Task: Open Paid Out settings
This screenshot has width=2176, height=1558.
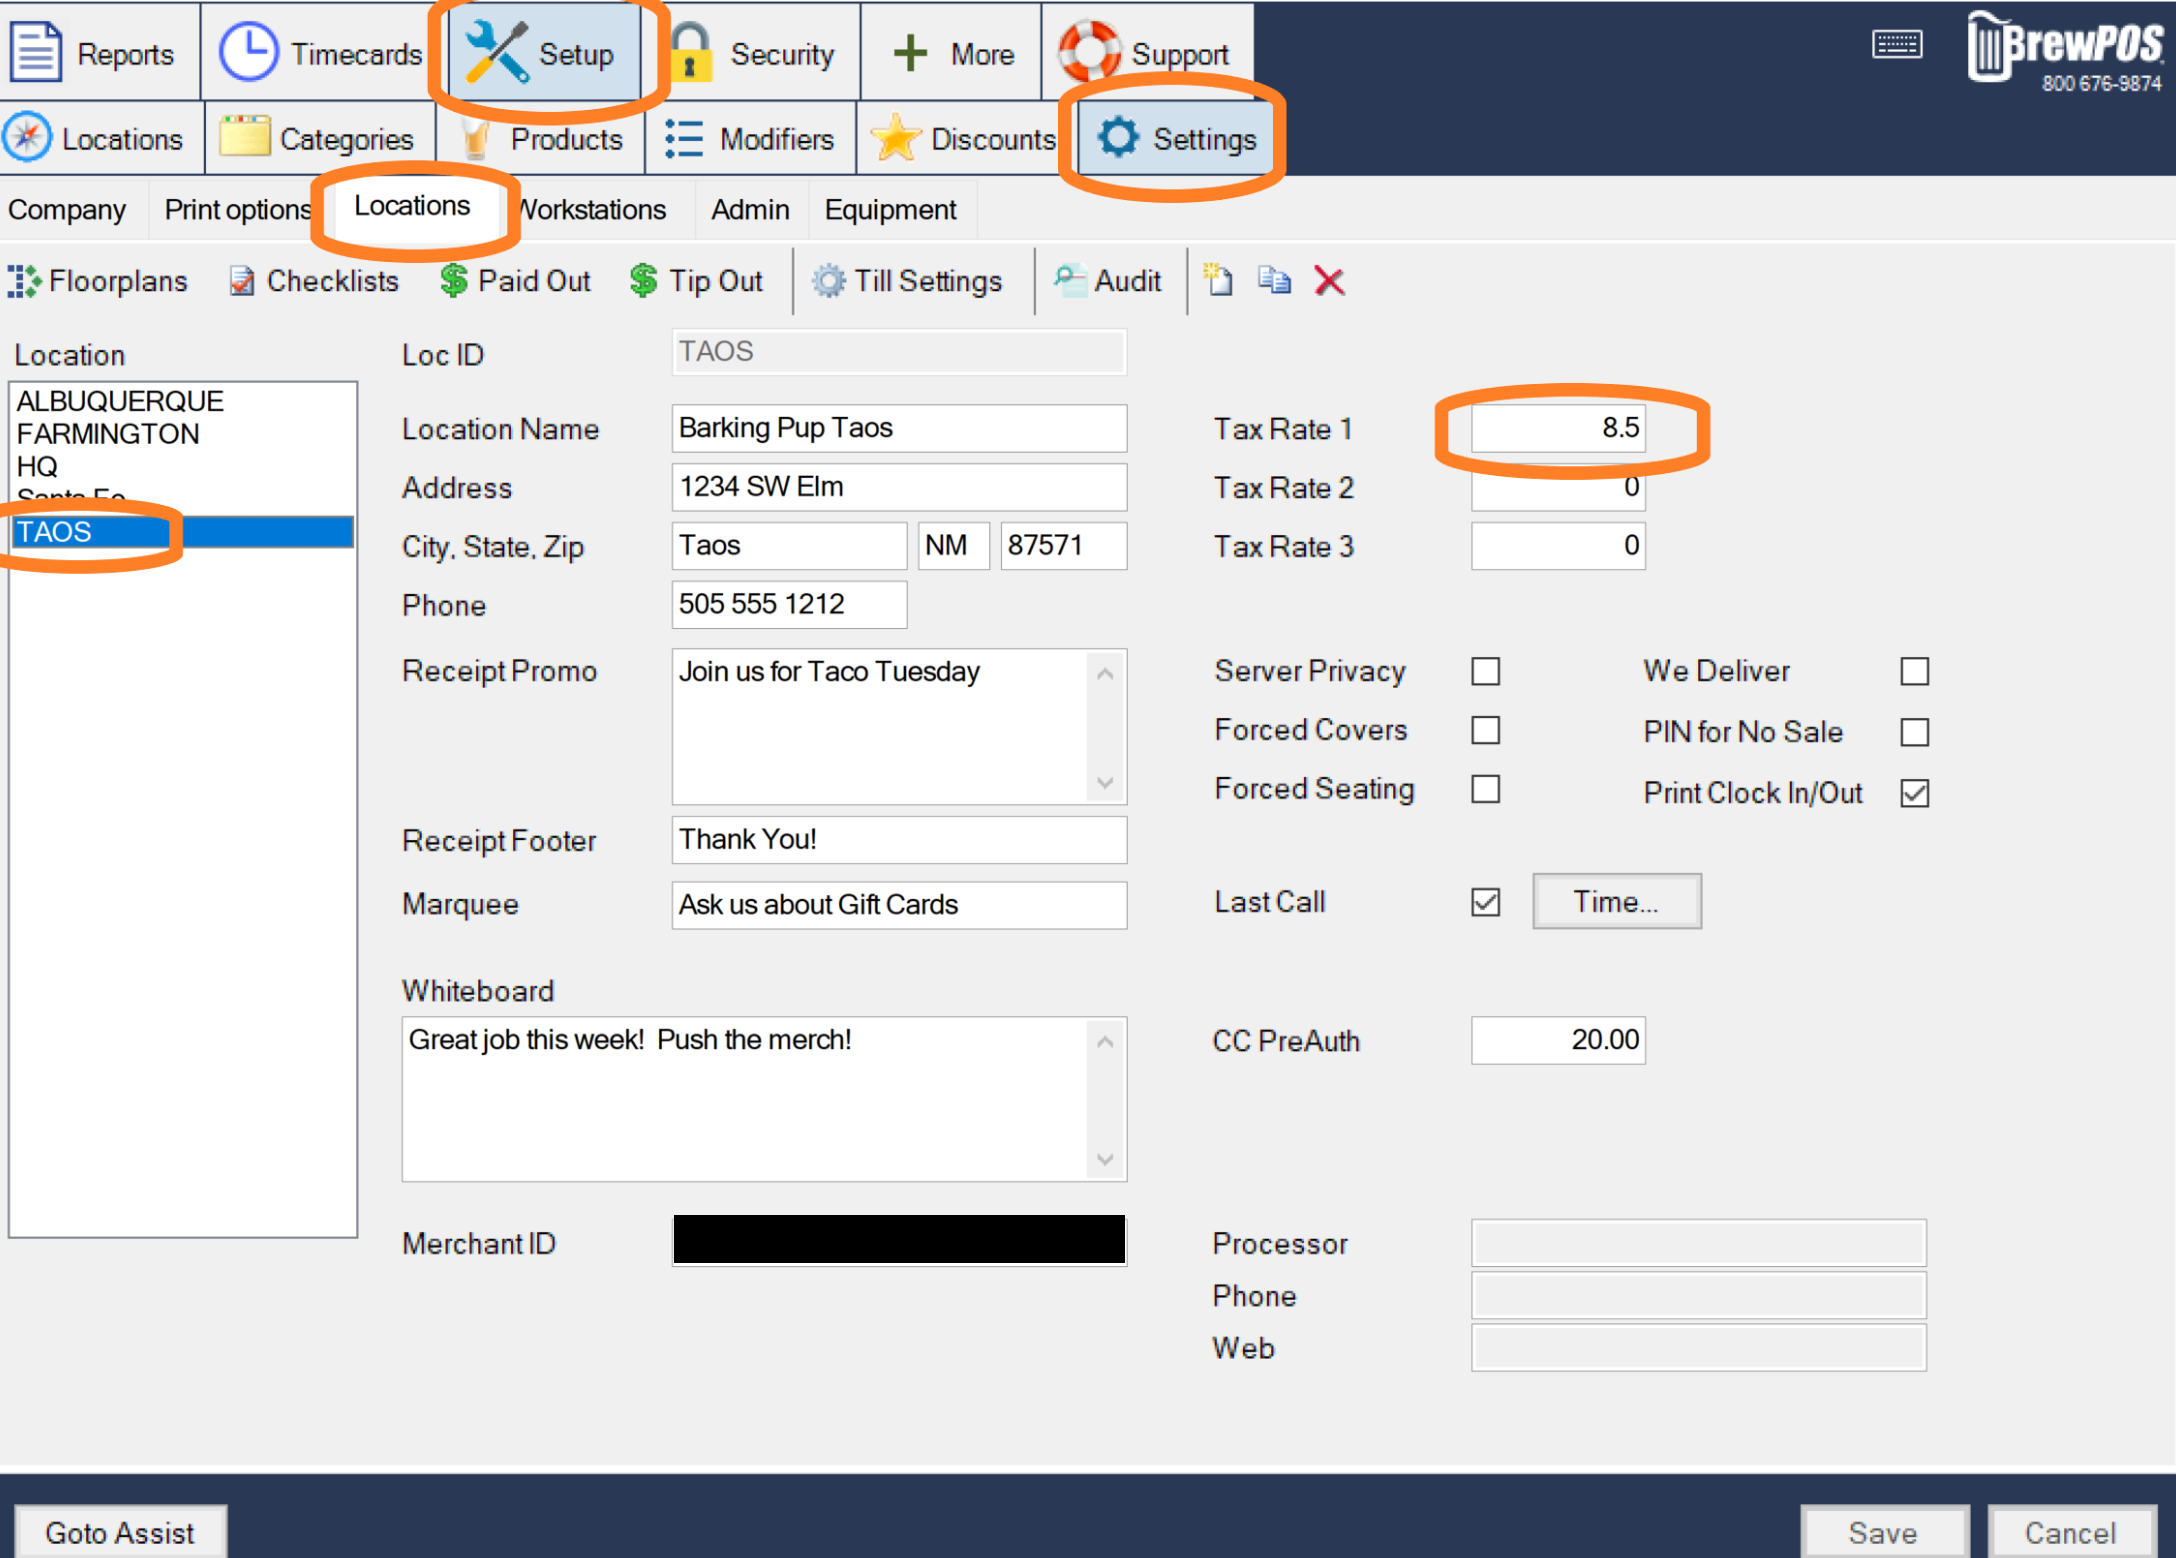Action: tap(516, 281)
